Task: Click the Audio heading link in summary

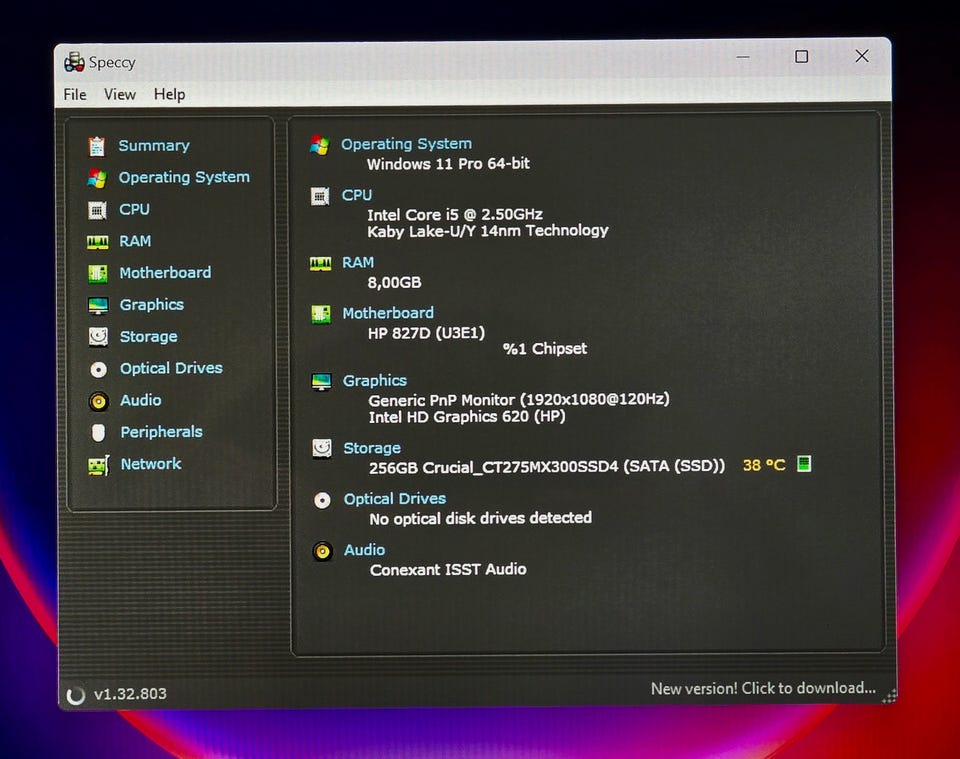Action: 365,550
